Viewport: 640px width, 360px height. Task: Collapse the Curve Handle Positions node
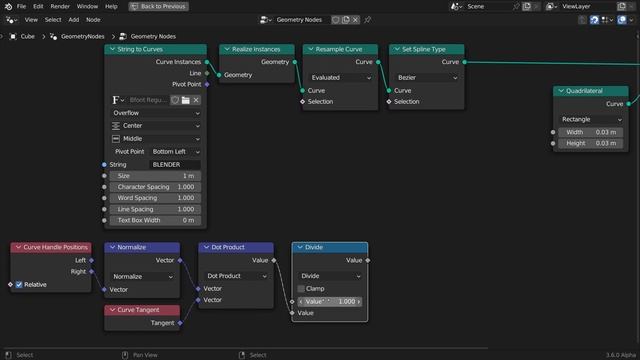point(18,247)
